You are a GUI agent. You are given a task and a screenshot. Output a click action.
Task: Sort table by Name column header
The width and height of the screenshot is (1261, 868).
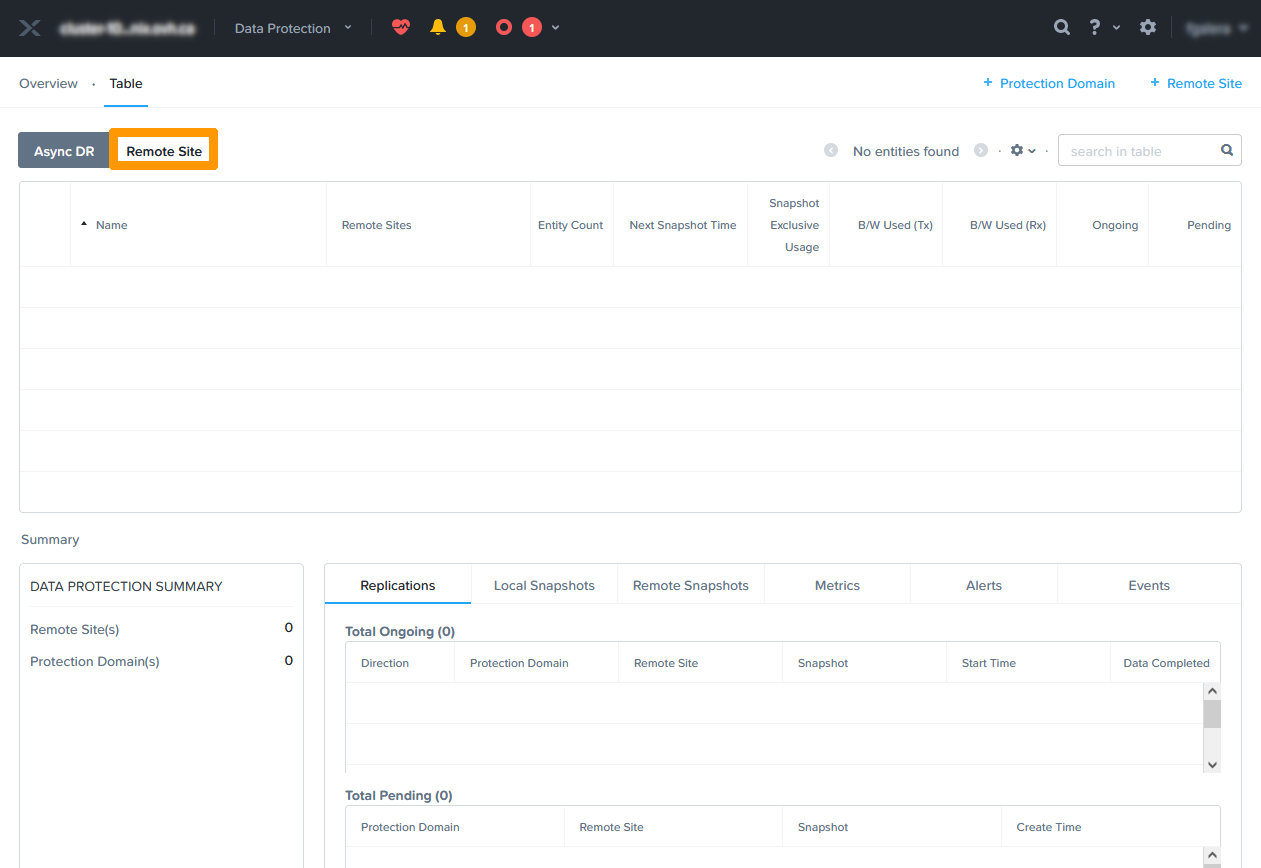(111, 225)
